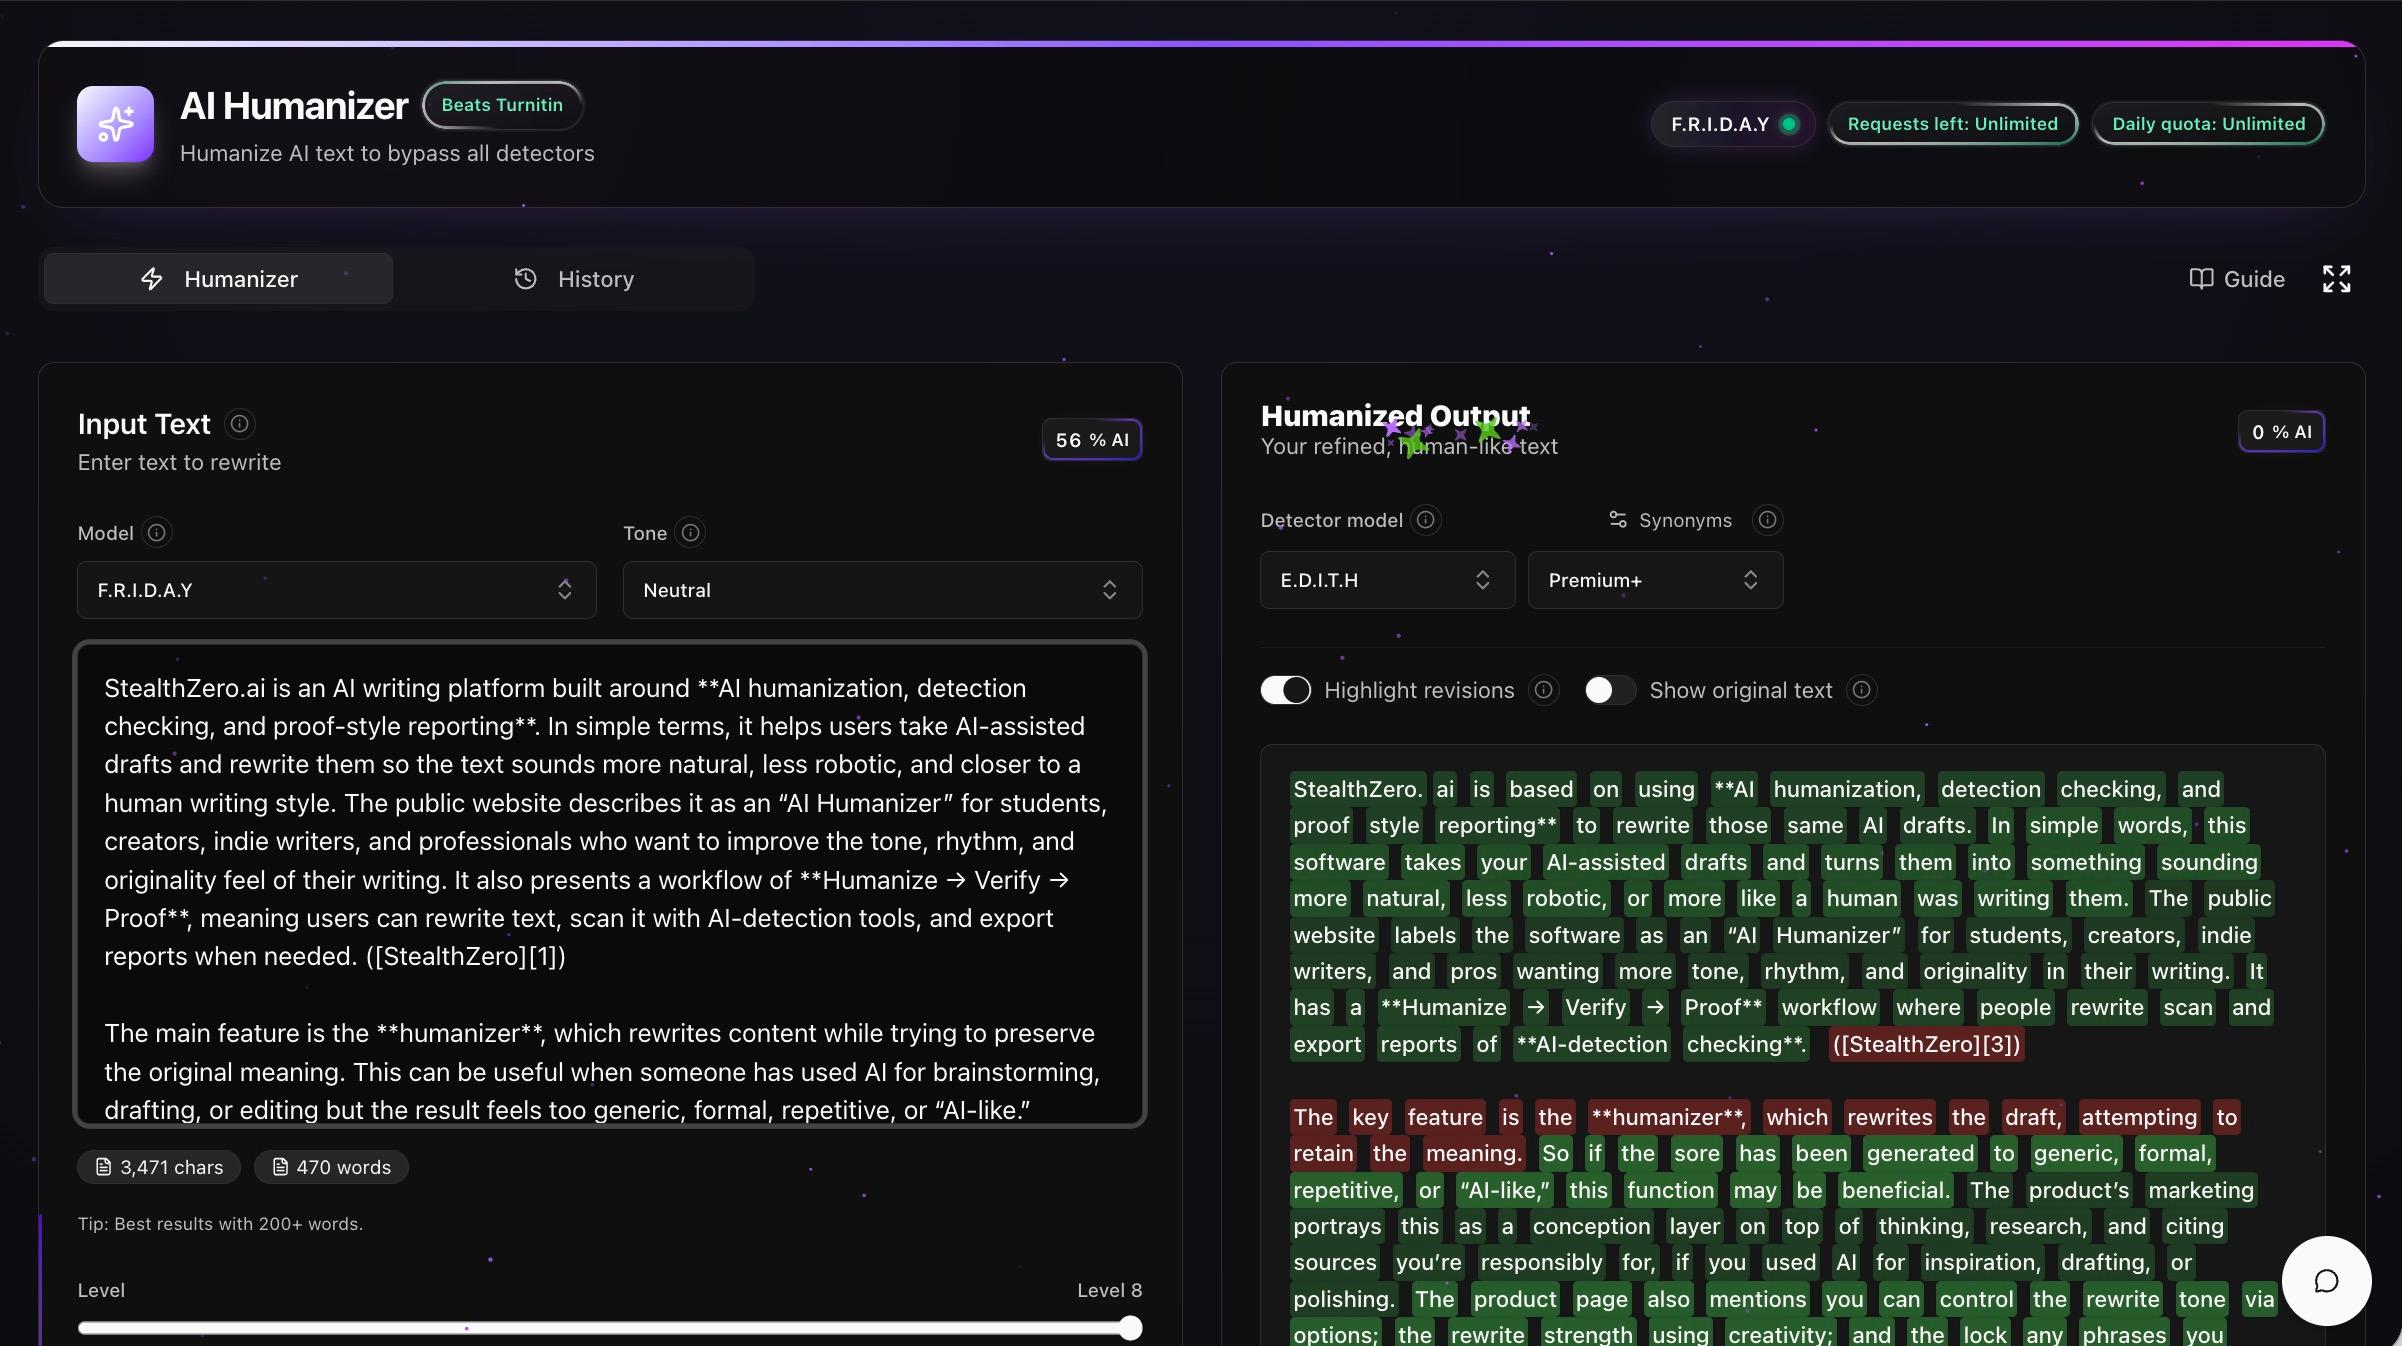This screenshot has width=2402, height=1346.
Task: Click the Requests left: Unlimited badge
Action: [x=1952, y=124]
